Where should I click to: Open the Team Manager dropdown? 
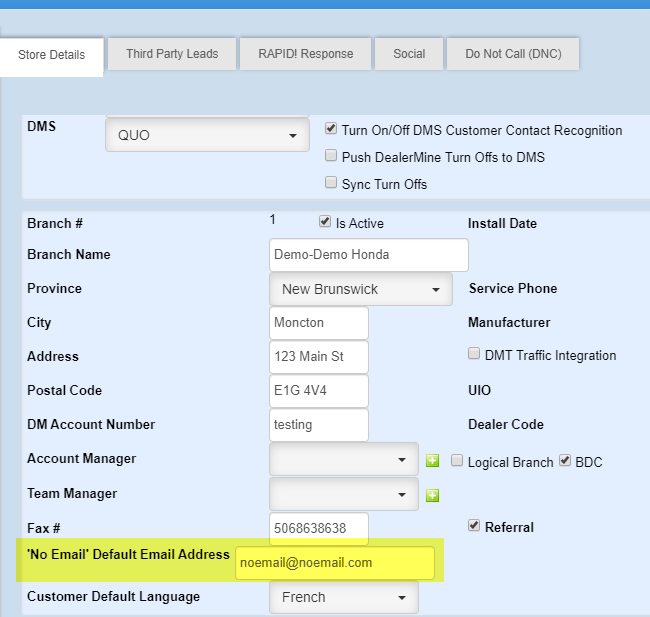tap(344, 494)
